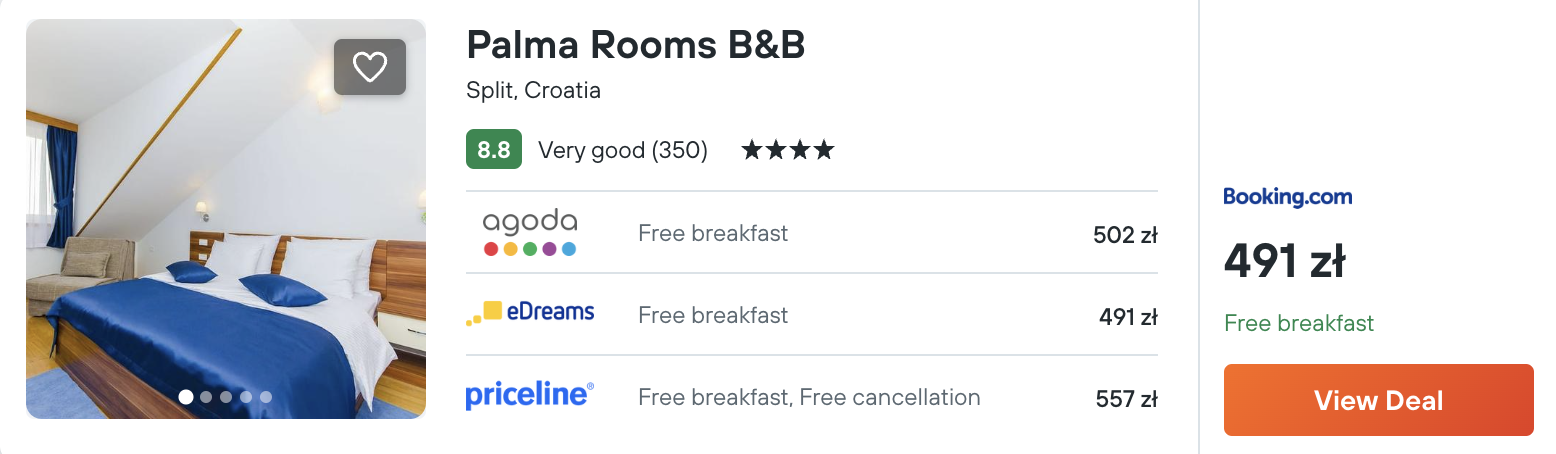Select the agoda 502 zł price
The height and width of the screenshot is (454, 1556).
[x=1125, y=235]
